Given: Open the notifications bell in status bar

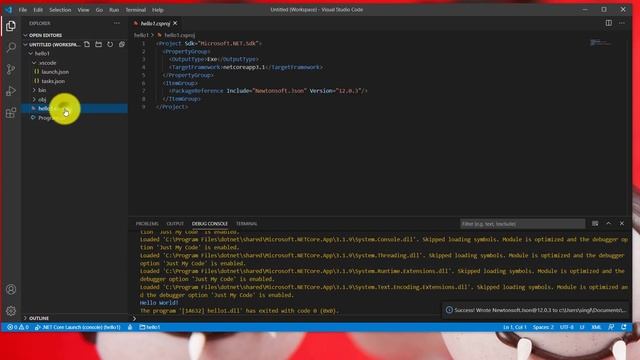Looking at the screenshot, I should [624, 327].
